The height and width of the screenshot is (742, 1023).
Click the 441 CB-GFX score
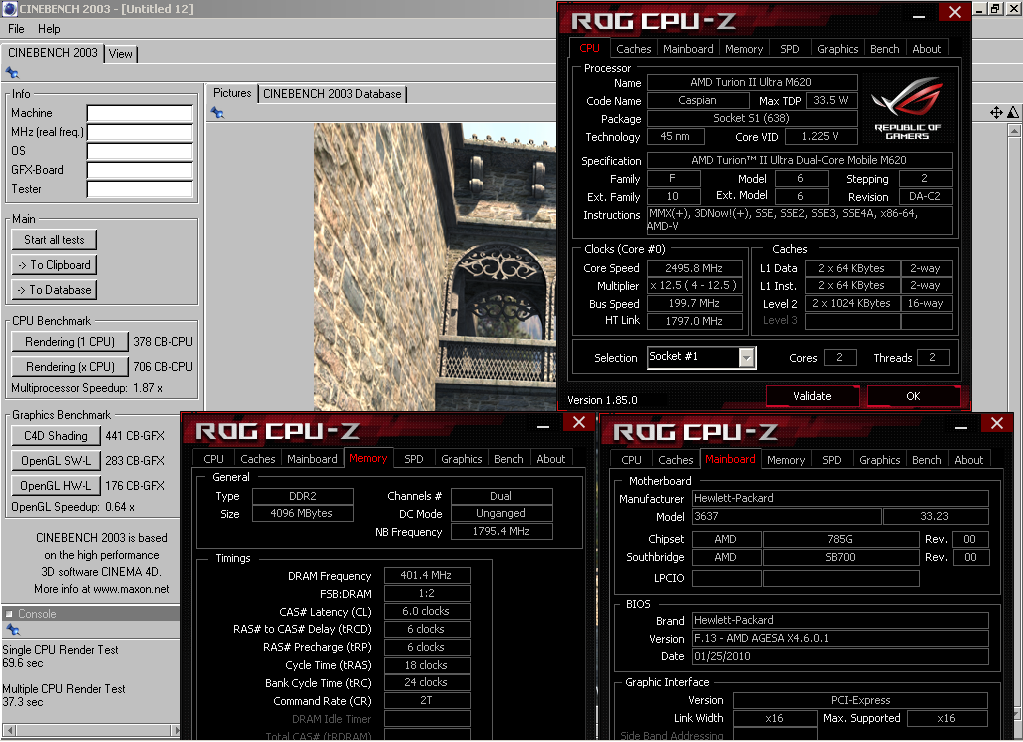[x=135, y=436]
